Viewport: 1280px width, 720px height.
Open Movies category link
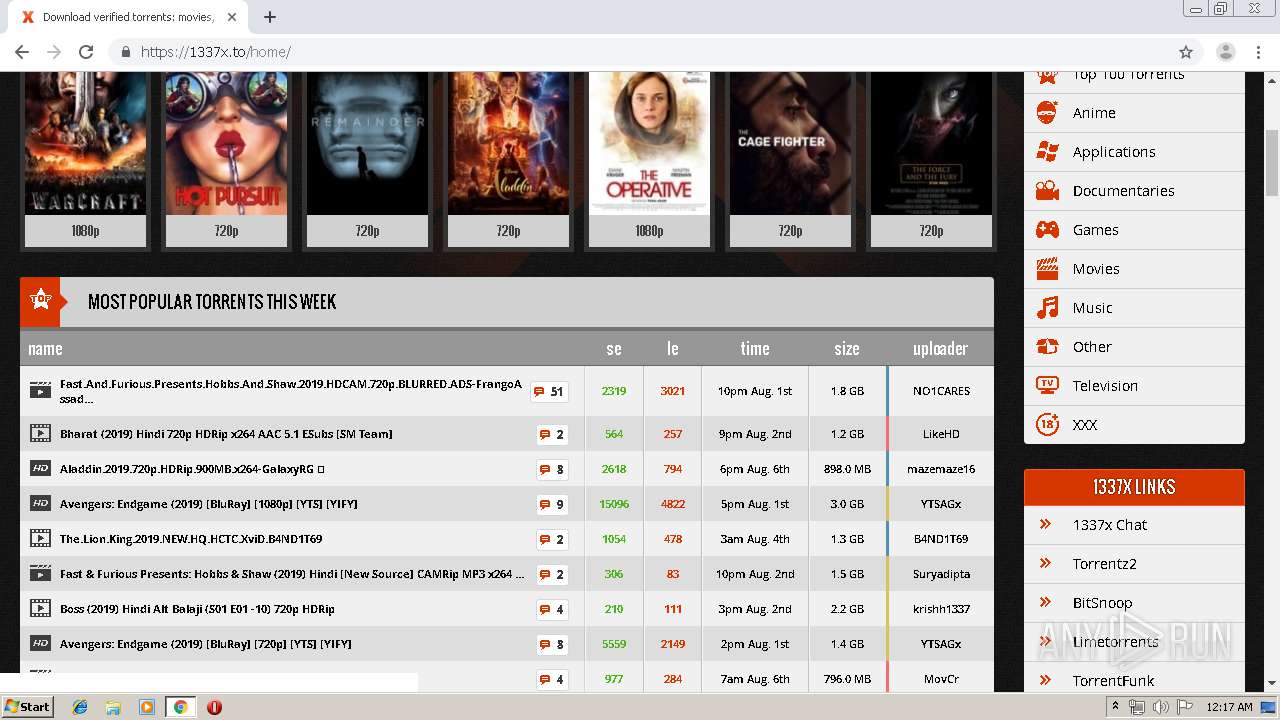tap(1096, 269)
